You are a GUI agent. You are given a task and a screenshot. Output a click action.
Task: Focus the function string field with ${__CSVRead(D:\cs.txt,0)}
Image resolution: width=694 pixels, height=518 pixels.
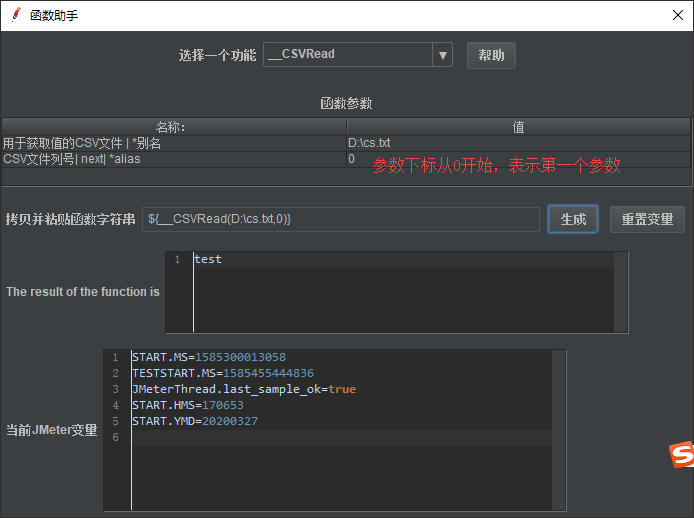(341, 219)
